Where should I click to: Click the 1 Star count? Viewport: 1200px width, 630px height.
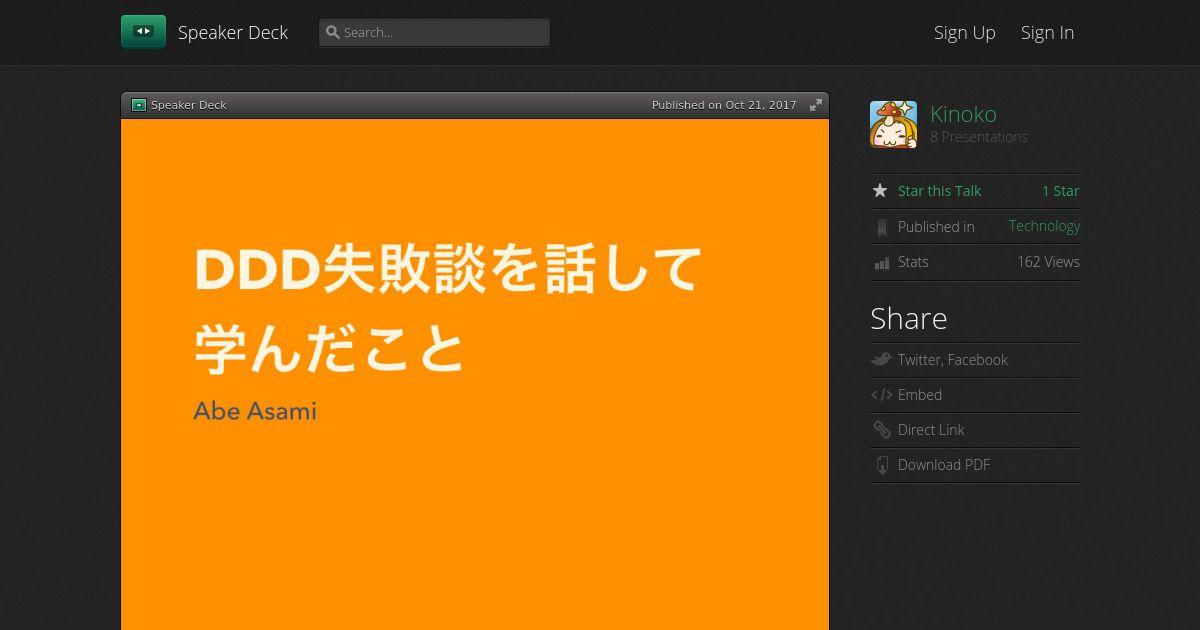click(1060, 191)
